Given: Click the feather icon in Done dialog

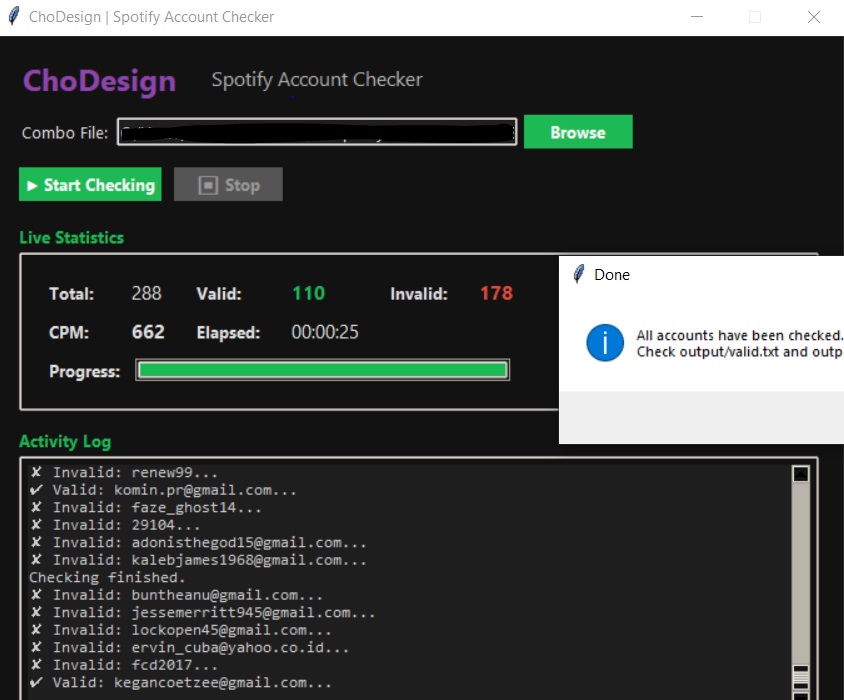Looking at the screenshot, I should click(x=579, y=274).
